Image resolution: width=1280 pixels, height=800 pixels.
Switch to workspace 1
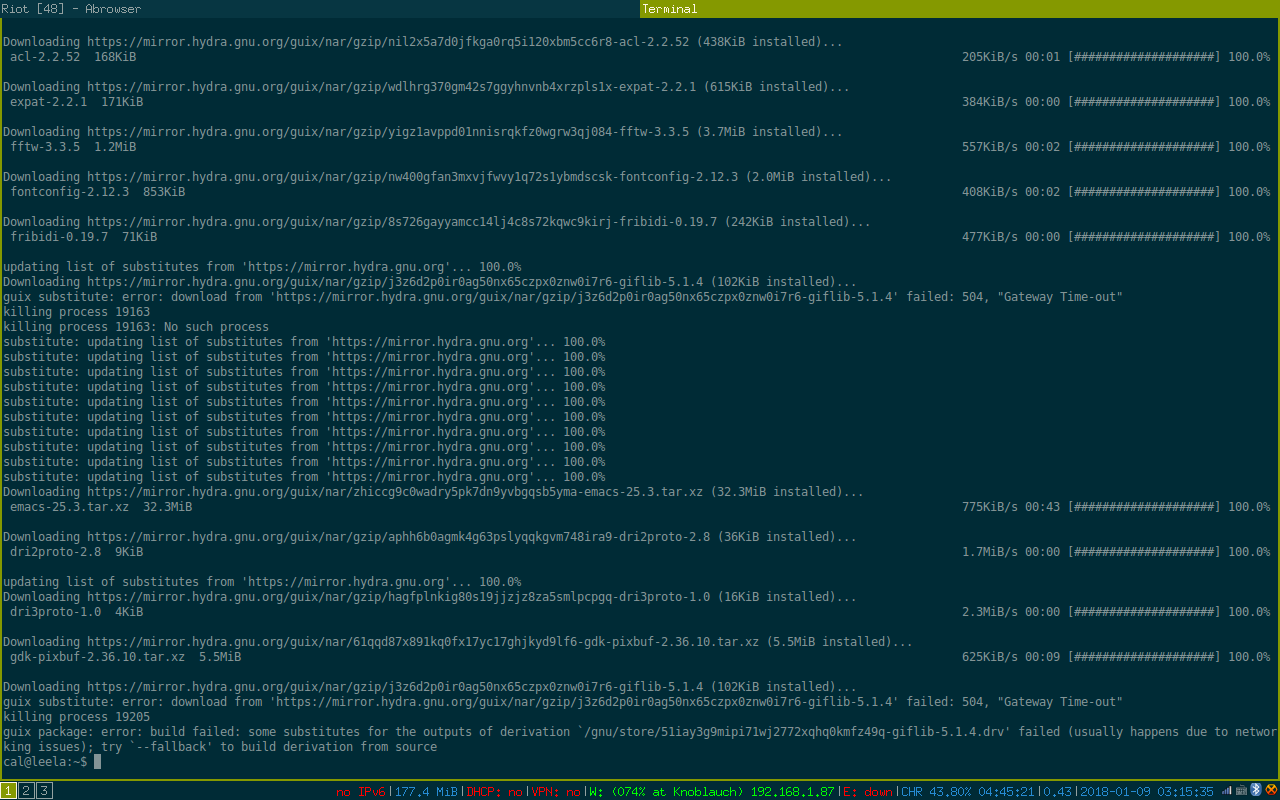pos(8,791)
